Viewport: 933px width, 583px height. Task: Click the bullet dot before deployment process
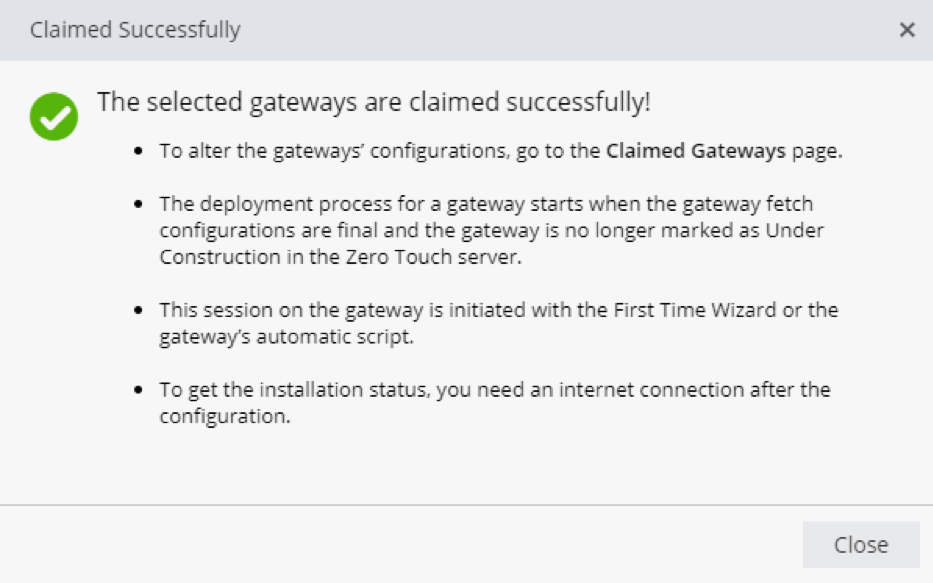click(x=138, y=204)
